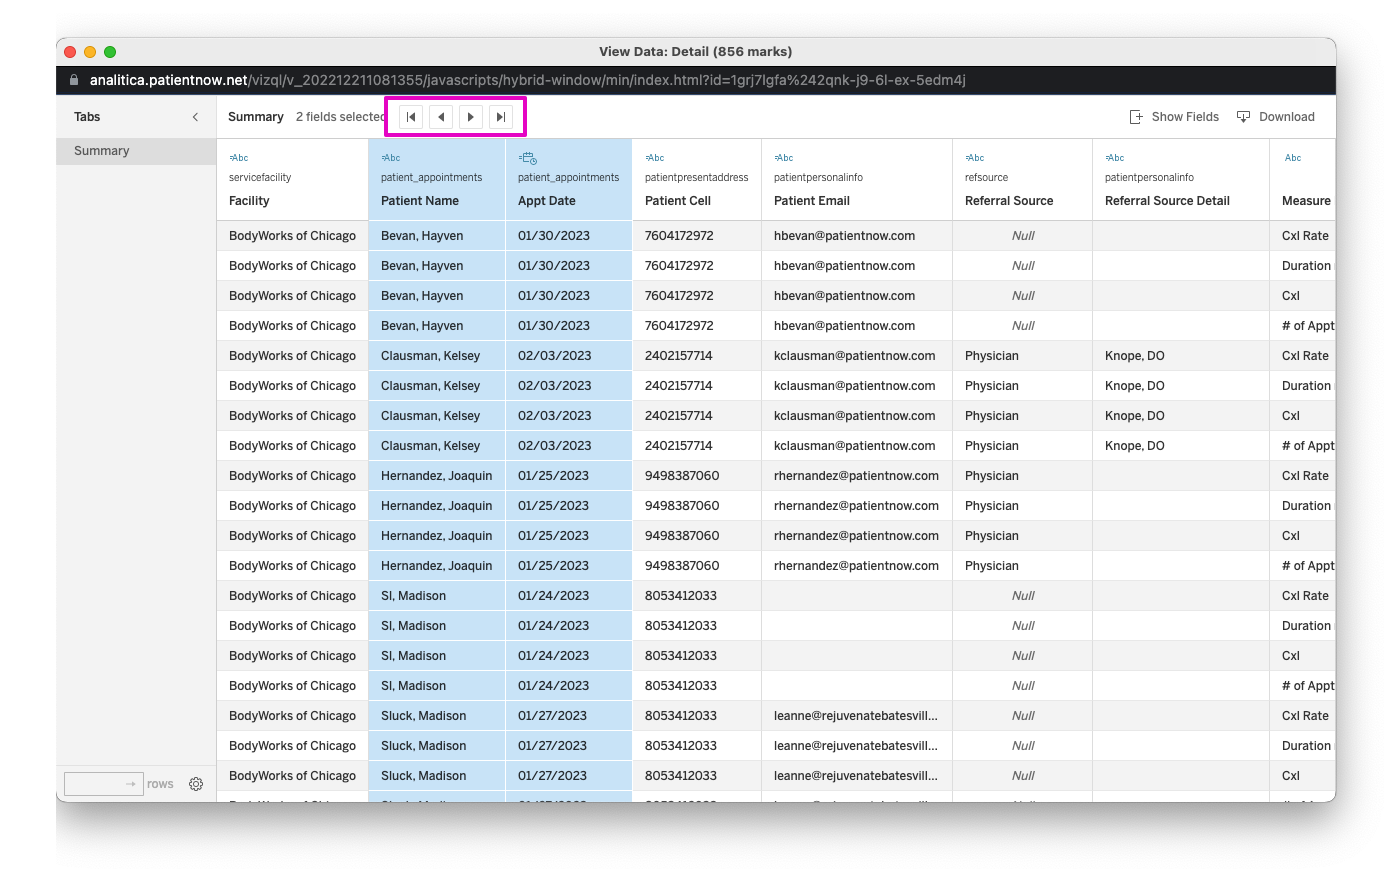The width and height of the screenshot is (1392, 876).
Task: Jump to first page of rows
Action: click(410, 117)
